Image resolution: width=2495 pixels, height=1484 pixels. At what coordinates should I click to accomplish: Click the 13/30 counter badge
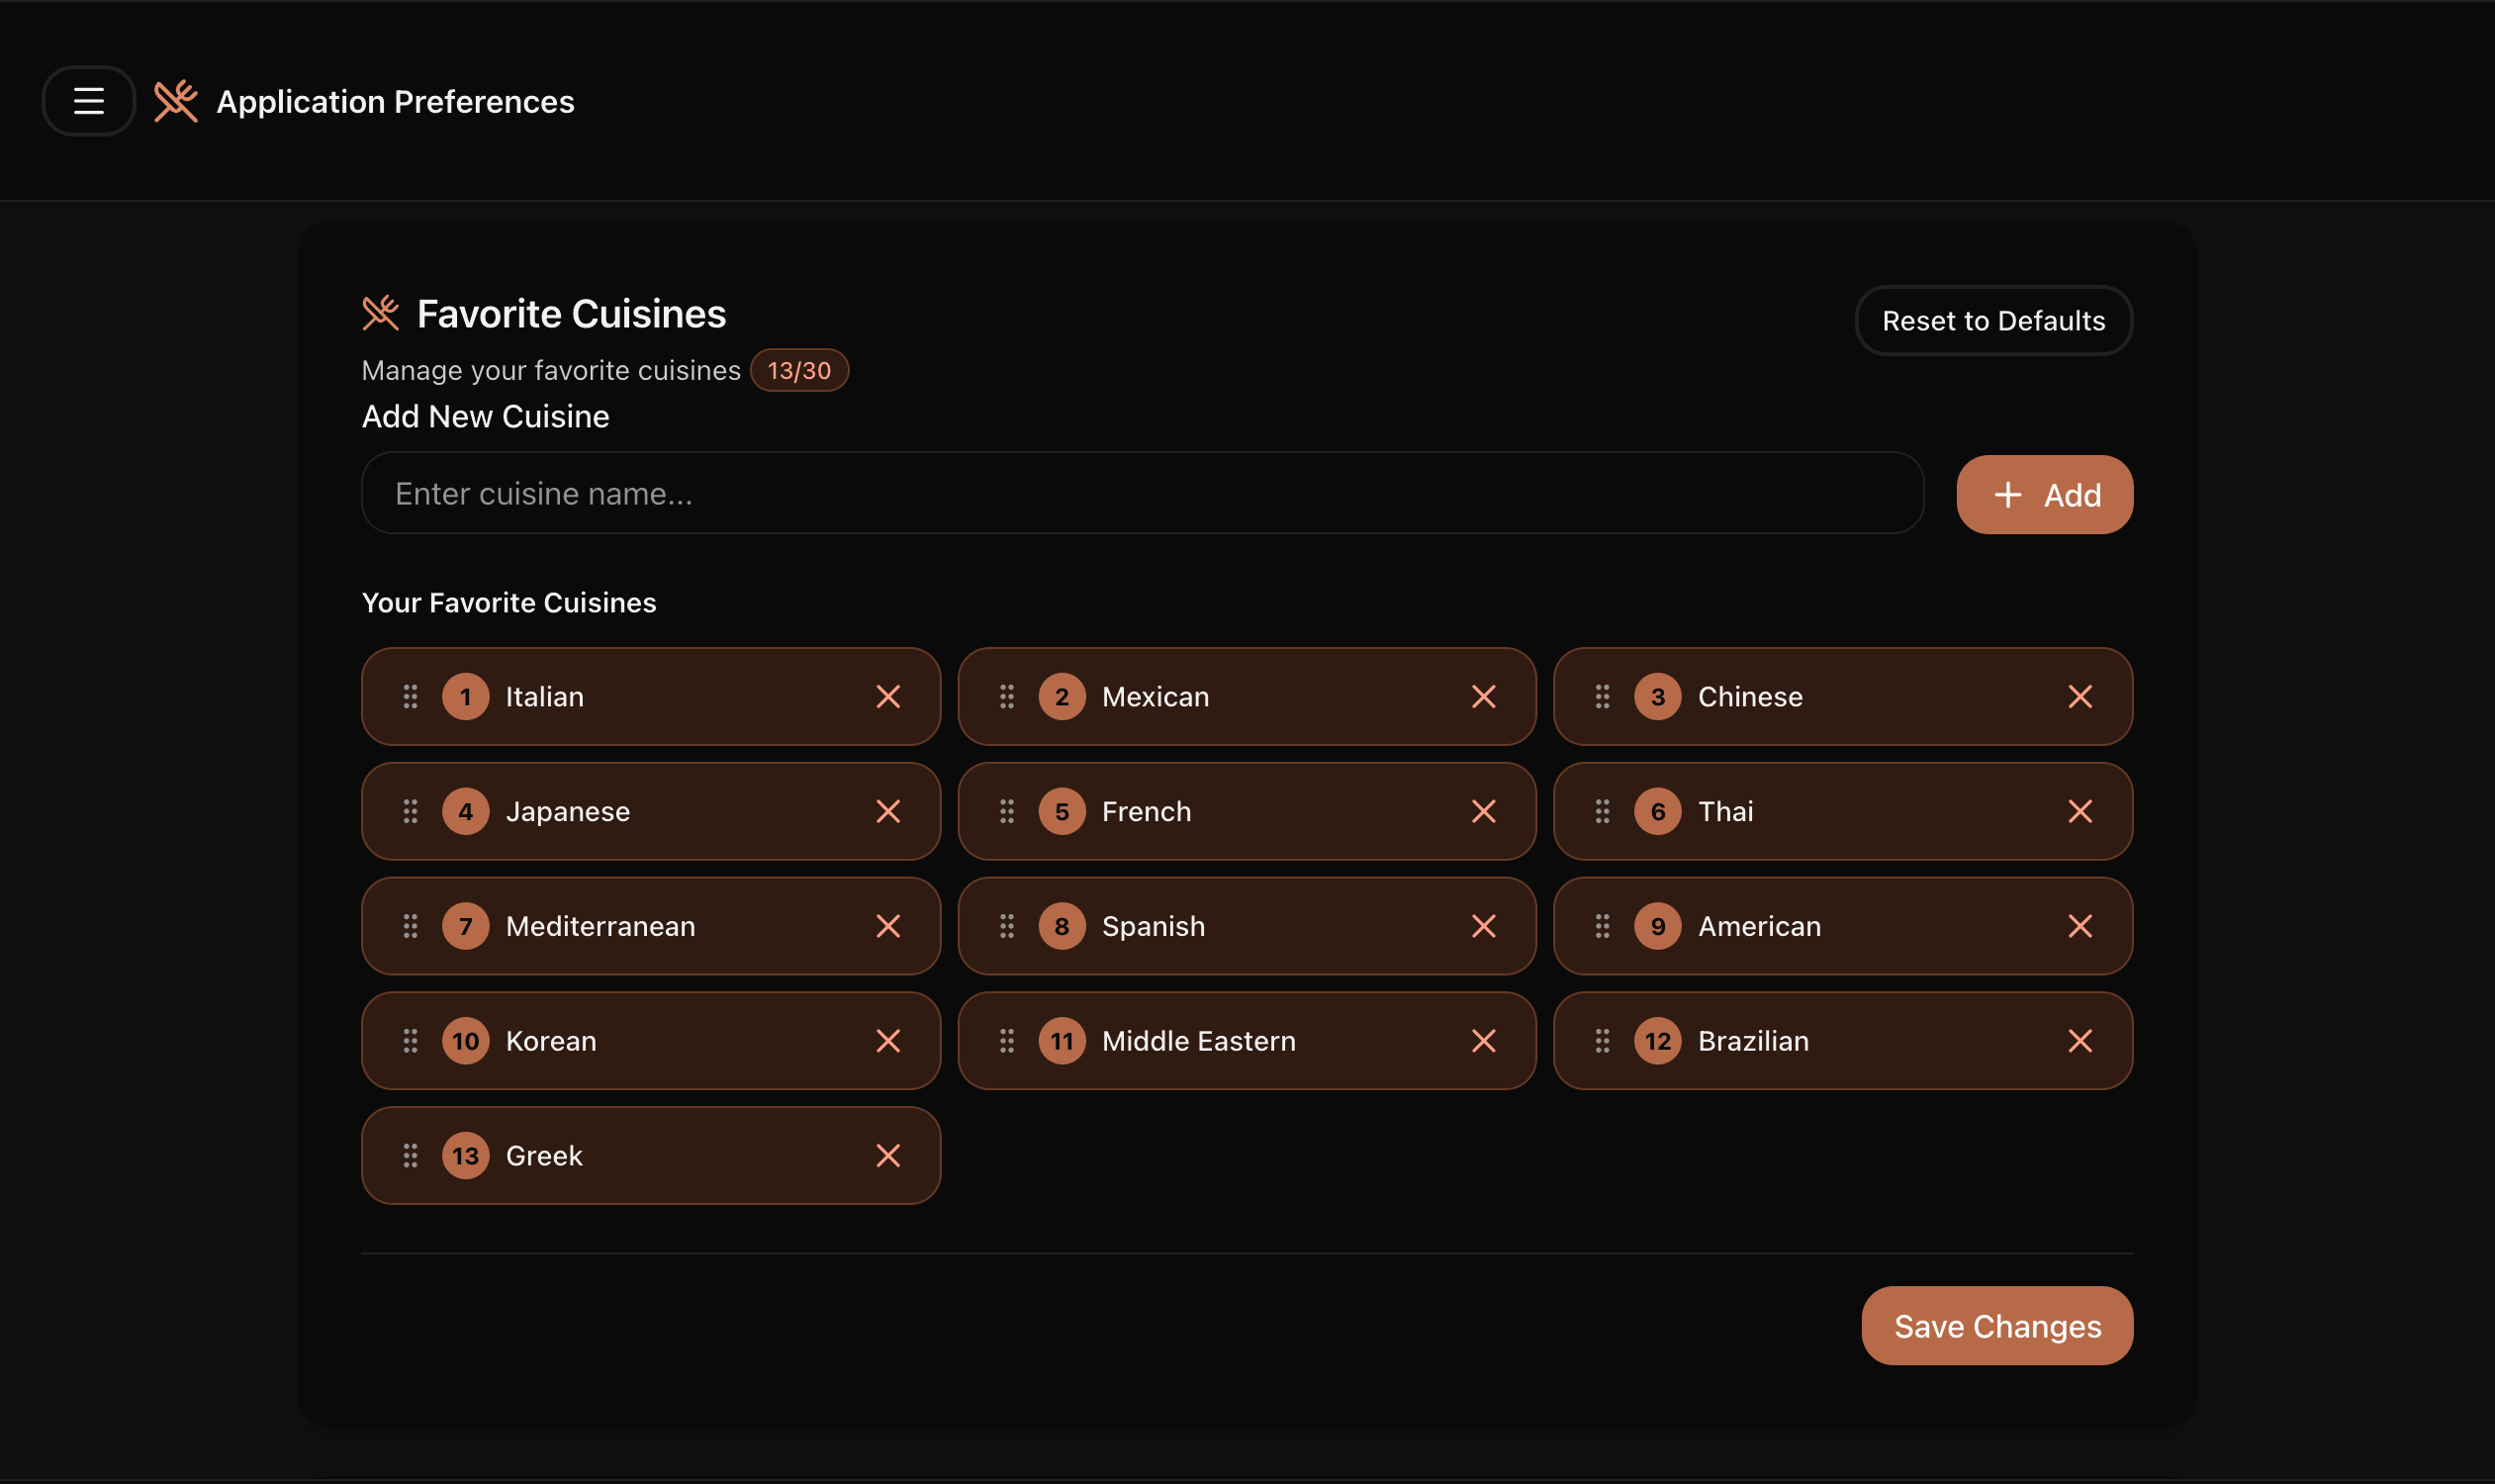(799, 370)
